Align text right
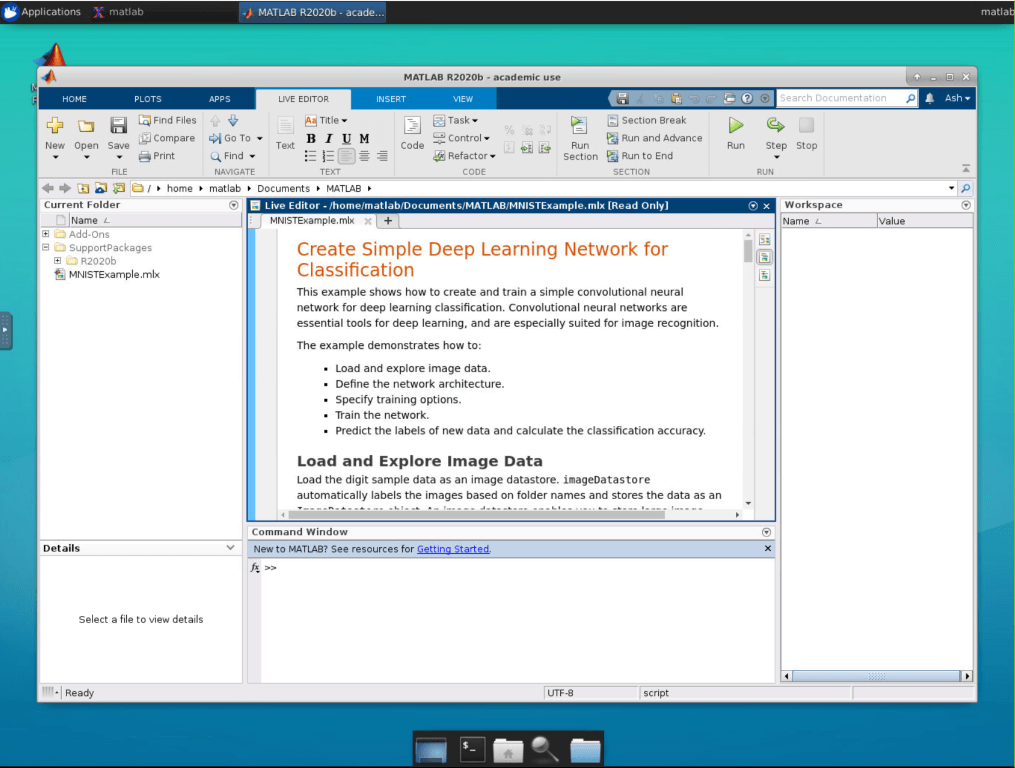 (383, 156)
